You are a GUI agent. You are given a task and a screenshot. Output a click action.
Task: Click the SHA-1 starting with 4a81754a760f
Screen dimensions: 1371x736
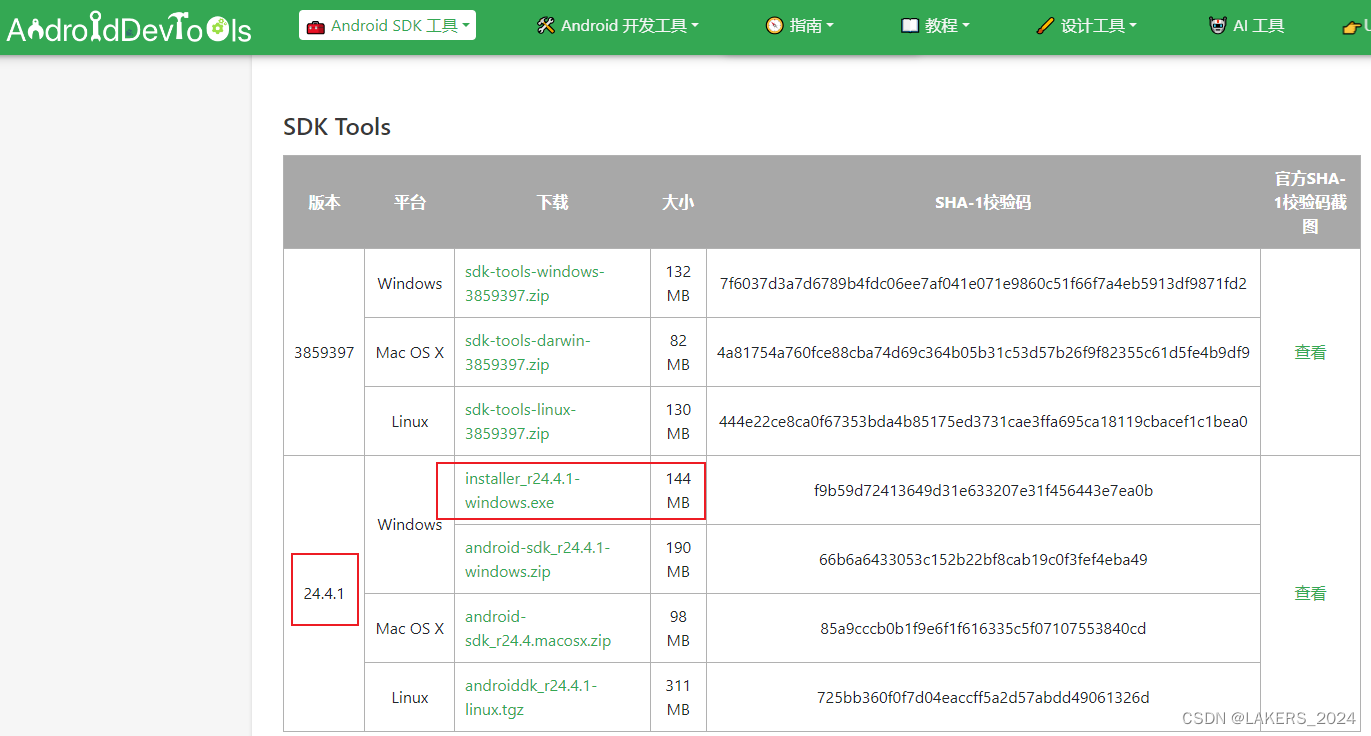[983, 353]
